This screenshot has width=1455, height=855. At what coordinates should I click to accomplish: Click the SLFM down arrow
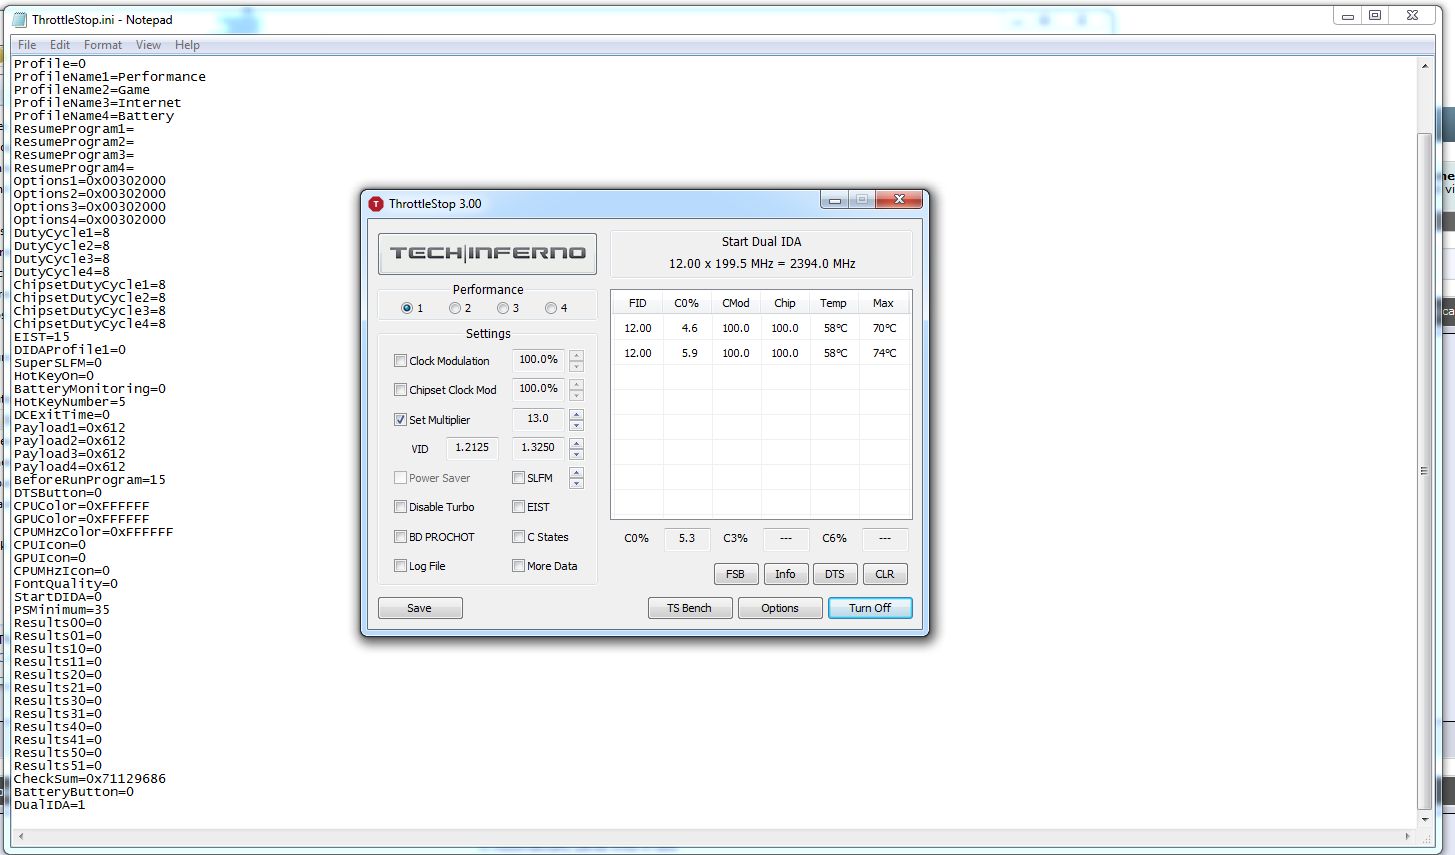tap(576, 484)
